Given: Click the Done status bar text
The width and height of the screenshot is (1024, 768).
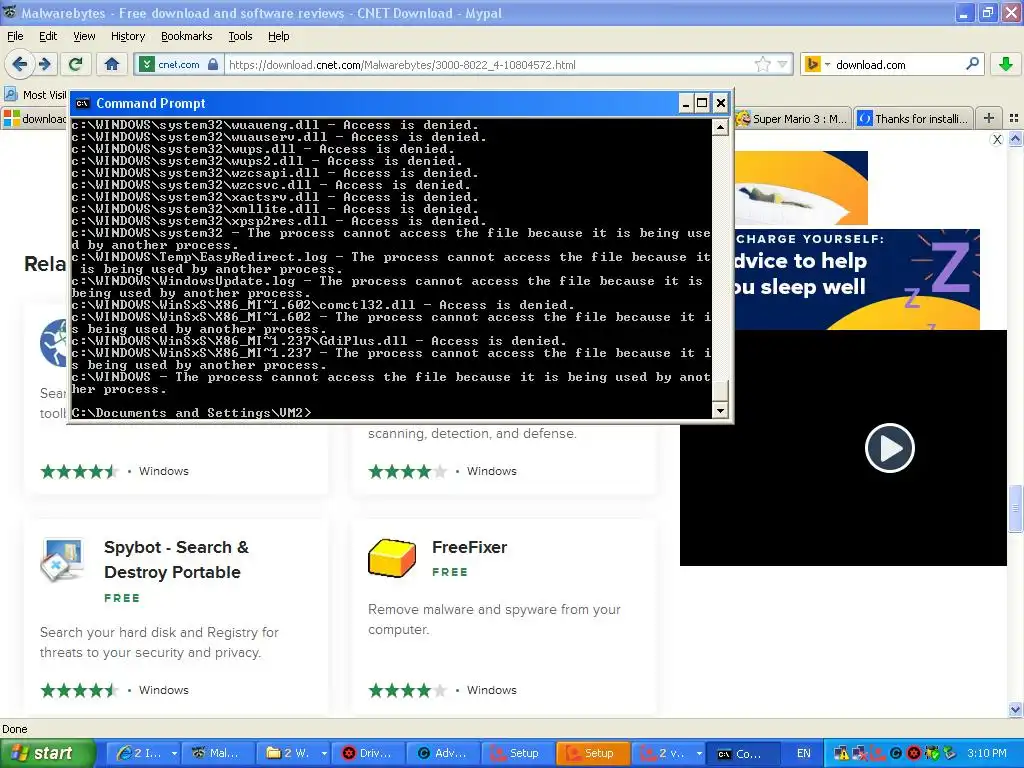Looking at the screenshot, I should pyautogui.click(x=14, y=729).
